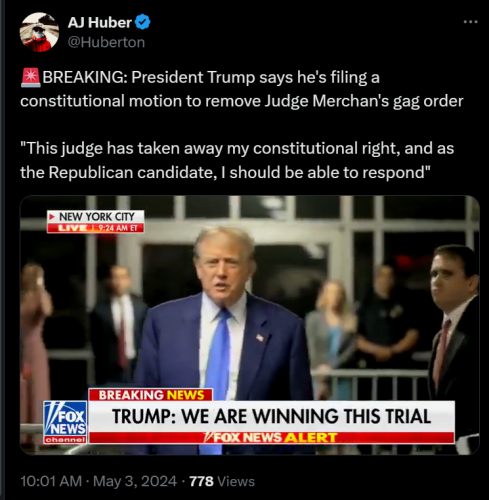
Task: Click the red siren emoji
Action: coord(31,77)
